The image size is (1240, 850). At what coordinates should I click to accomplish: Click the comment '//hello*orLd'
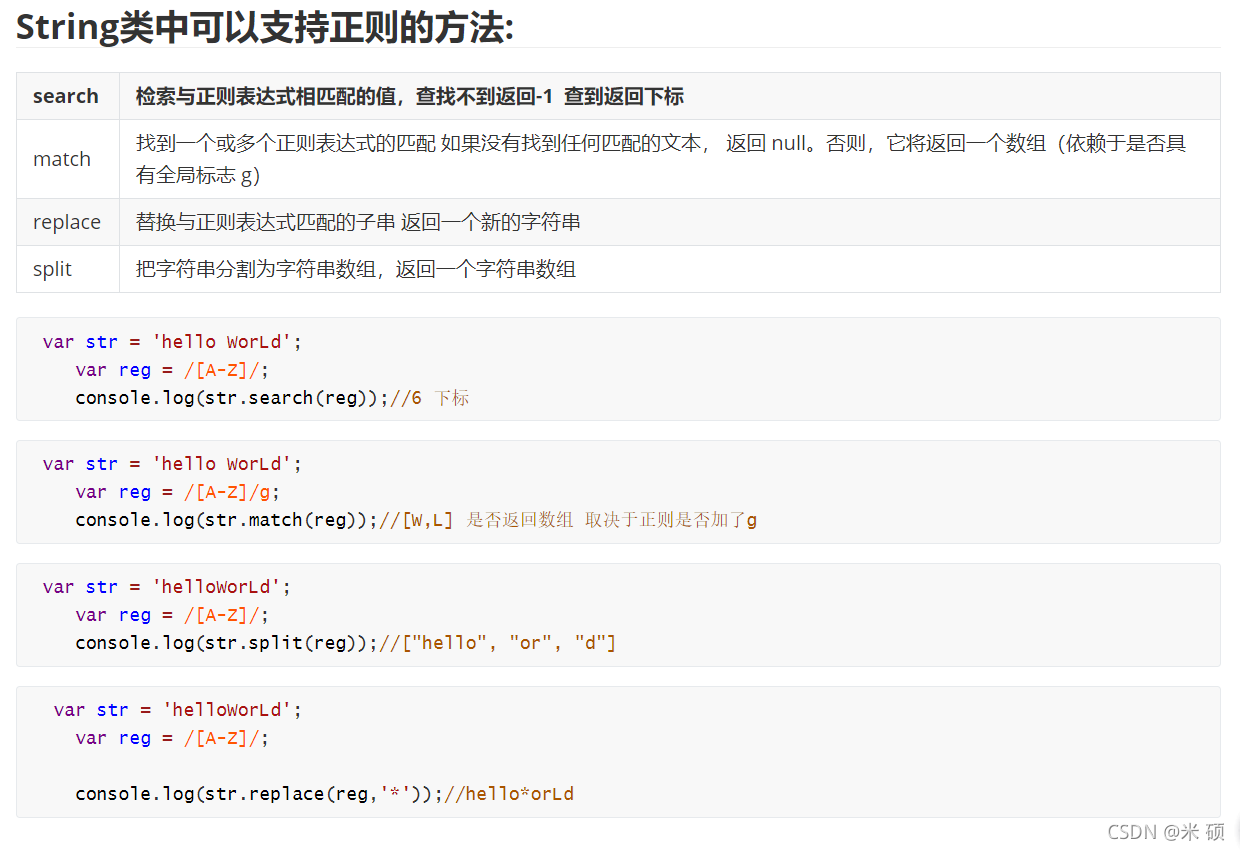(x=509, y=794)
